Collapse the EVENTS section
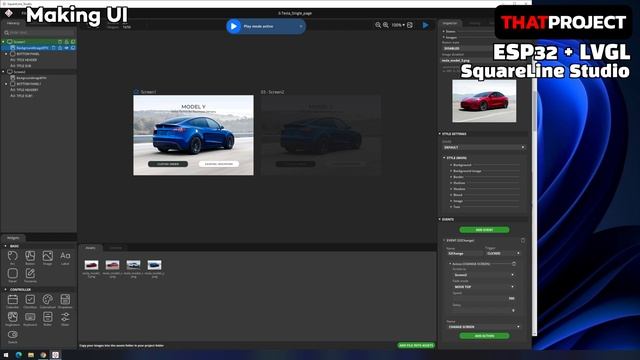The height and width of the screenshot is (360, 640). tap(440, 220)
